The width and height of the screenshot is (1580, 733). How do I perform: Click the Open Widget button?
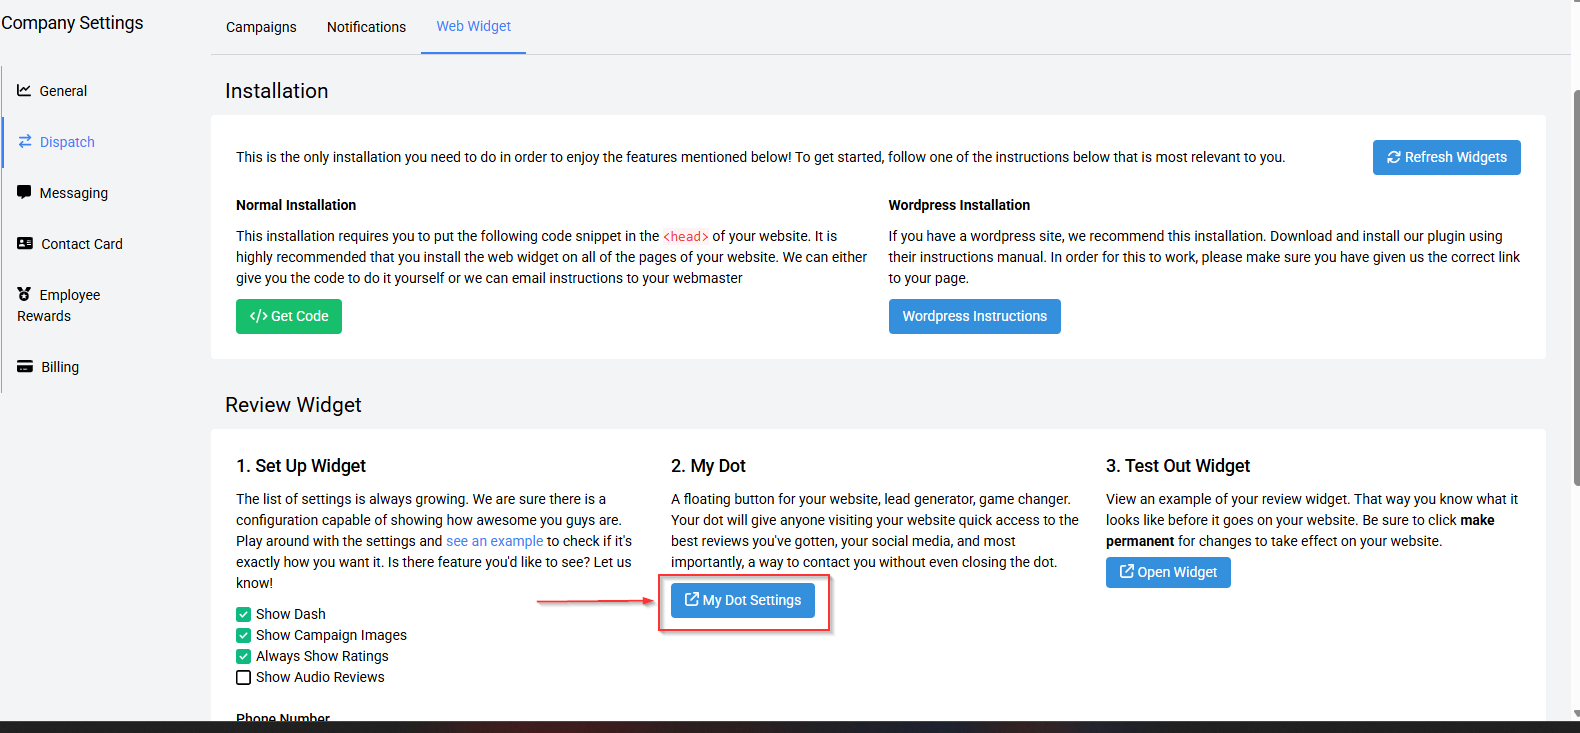[x=1168, y=572]
